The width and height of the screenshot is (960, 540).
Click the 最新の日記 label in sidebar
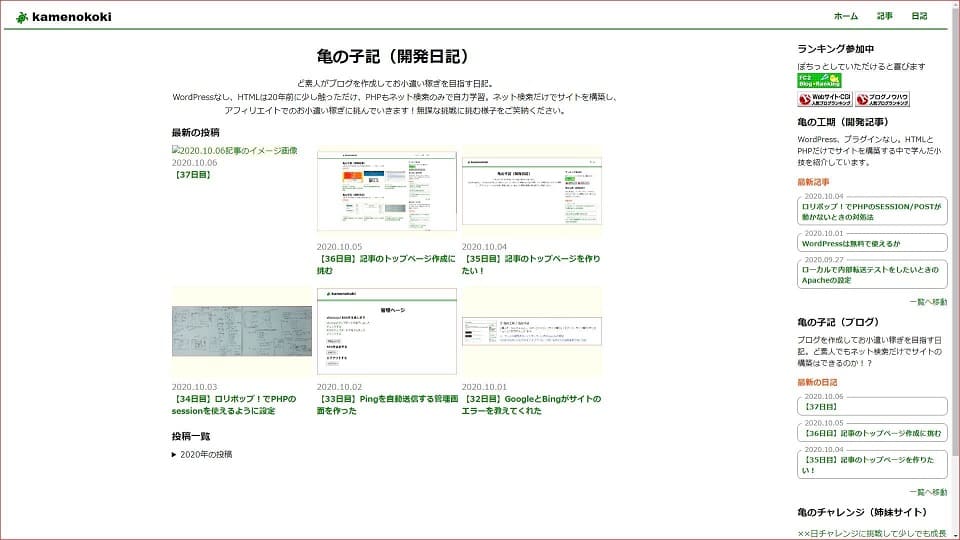pyautogui.click(x=817, y=382)
